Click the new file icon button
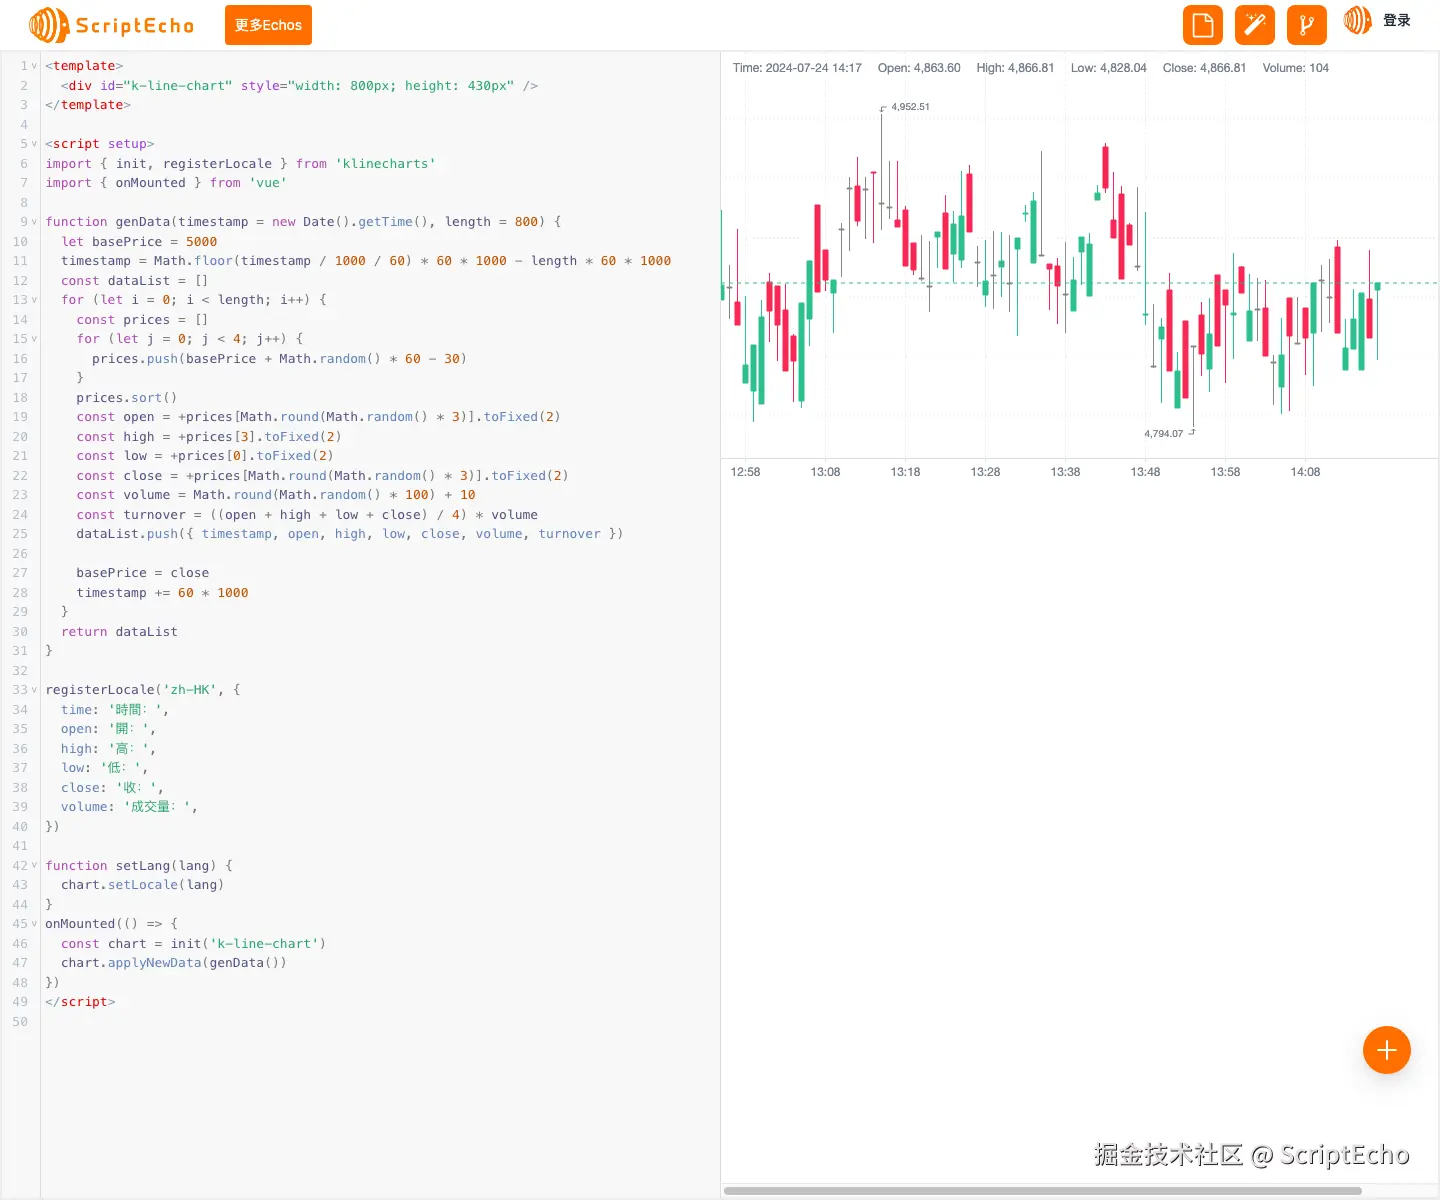This screenshot has height=1200, width=1440. point(1203,25)
